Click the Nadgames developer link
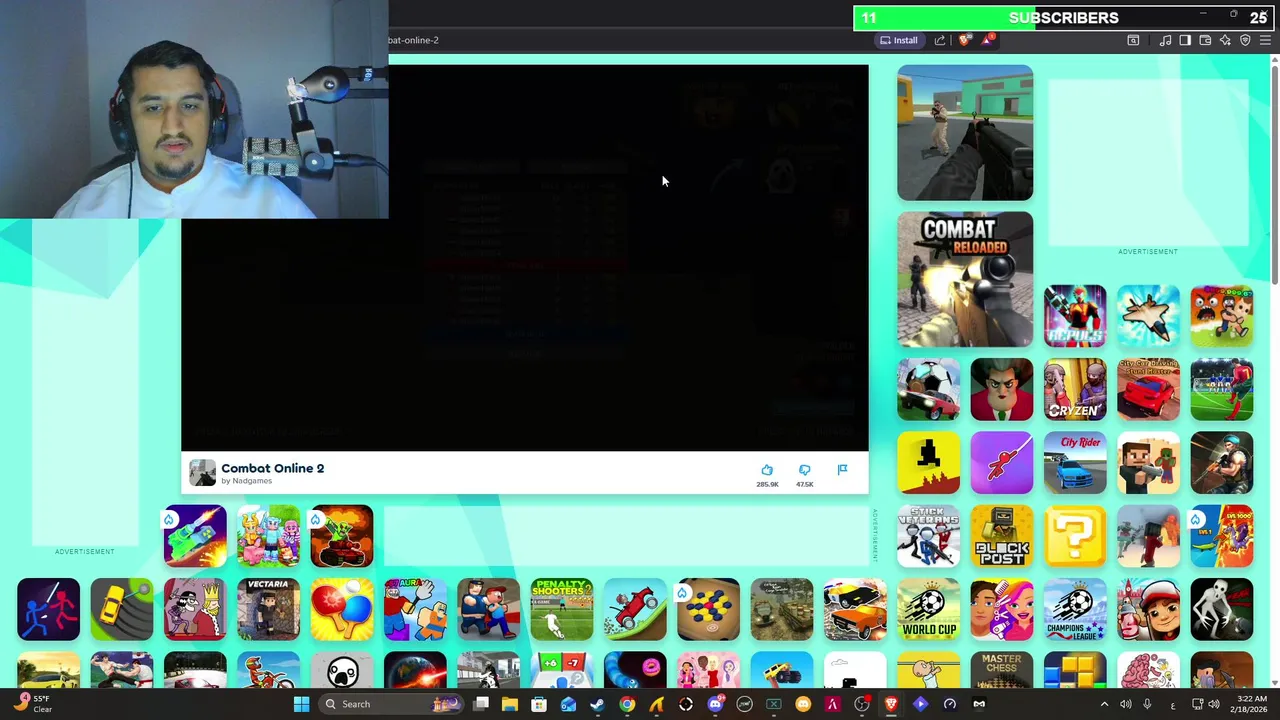The width and height of the screenshot is (1280, 720). 252,481
